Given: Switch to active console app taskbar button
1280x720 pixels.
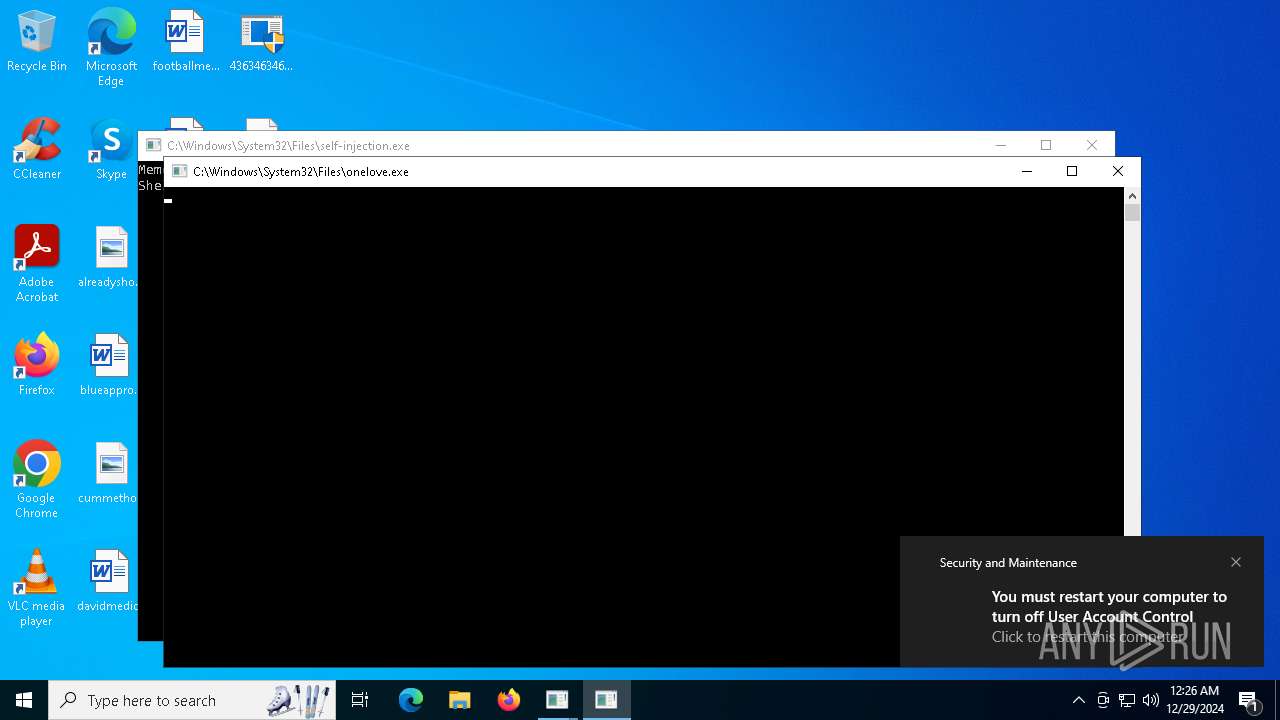Looking at the screenshot, I should pos(606,700).
